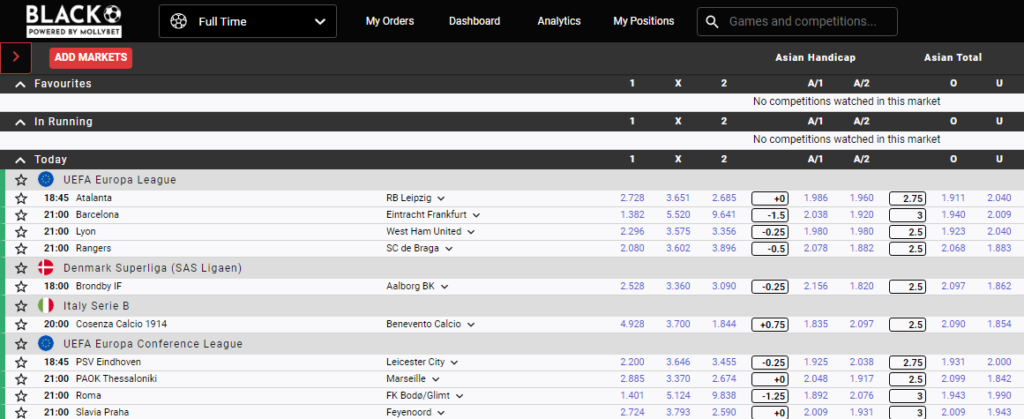The width and height of the screenshot is (1024, 419).
Task: Expand the Benevento Calcio match chevron
Action: [470, 324]
